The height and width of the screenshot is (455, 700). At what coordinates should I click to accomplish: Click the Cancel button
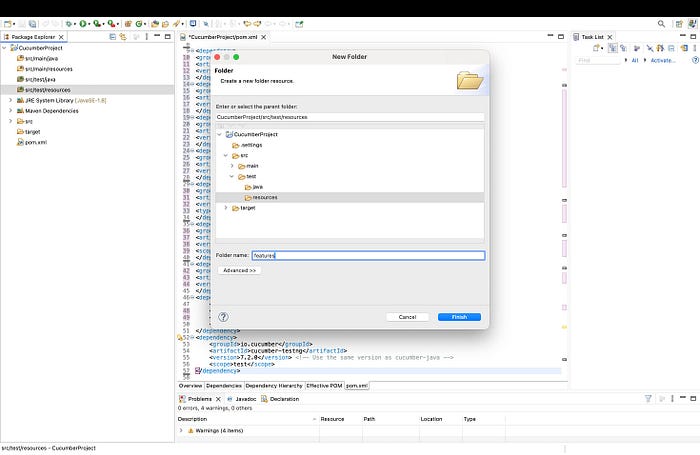pos(407,317)
